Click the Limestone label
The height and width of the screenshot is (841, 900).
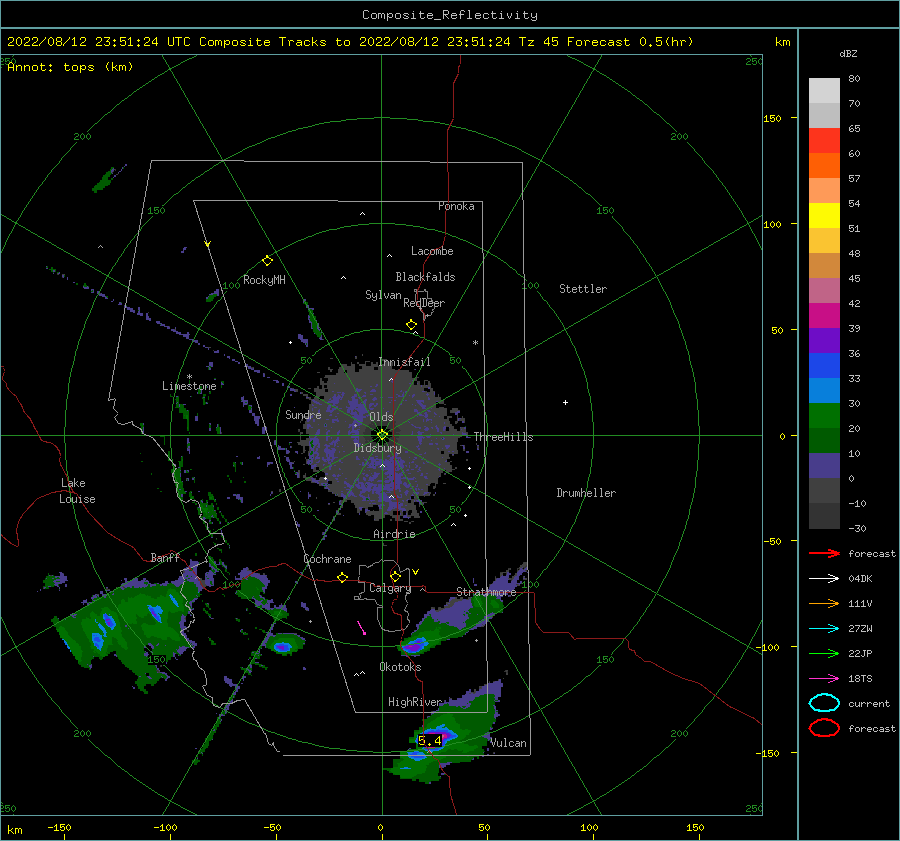(x=189, y=386)
